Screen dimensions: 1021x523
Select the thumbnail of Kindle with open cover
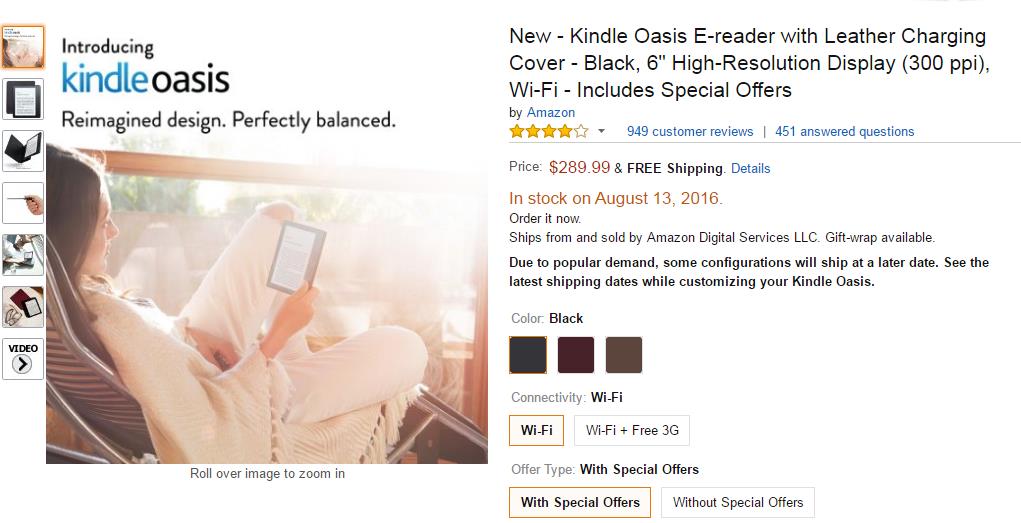22,151
